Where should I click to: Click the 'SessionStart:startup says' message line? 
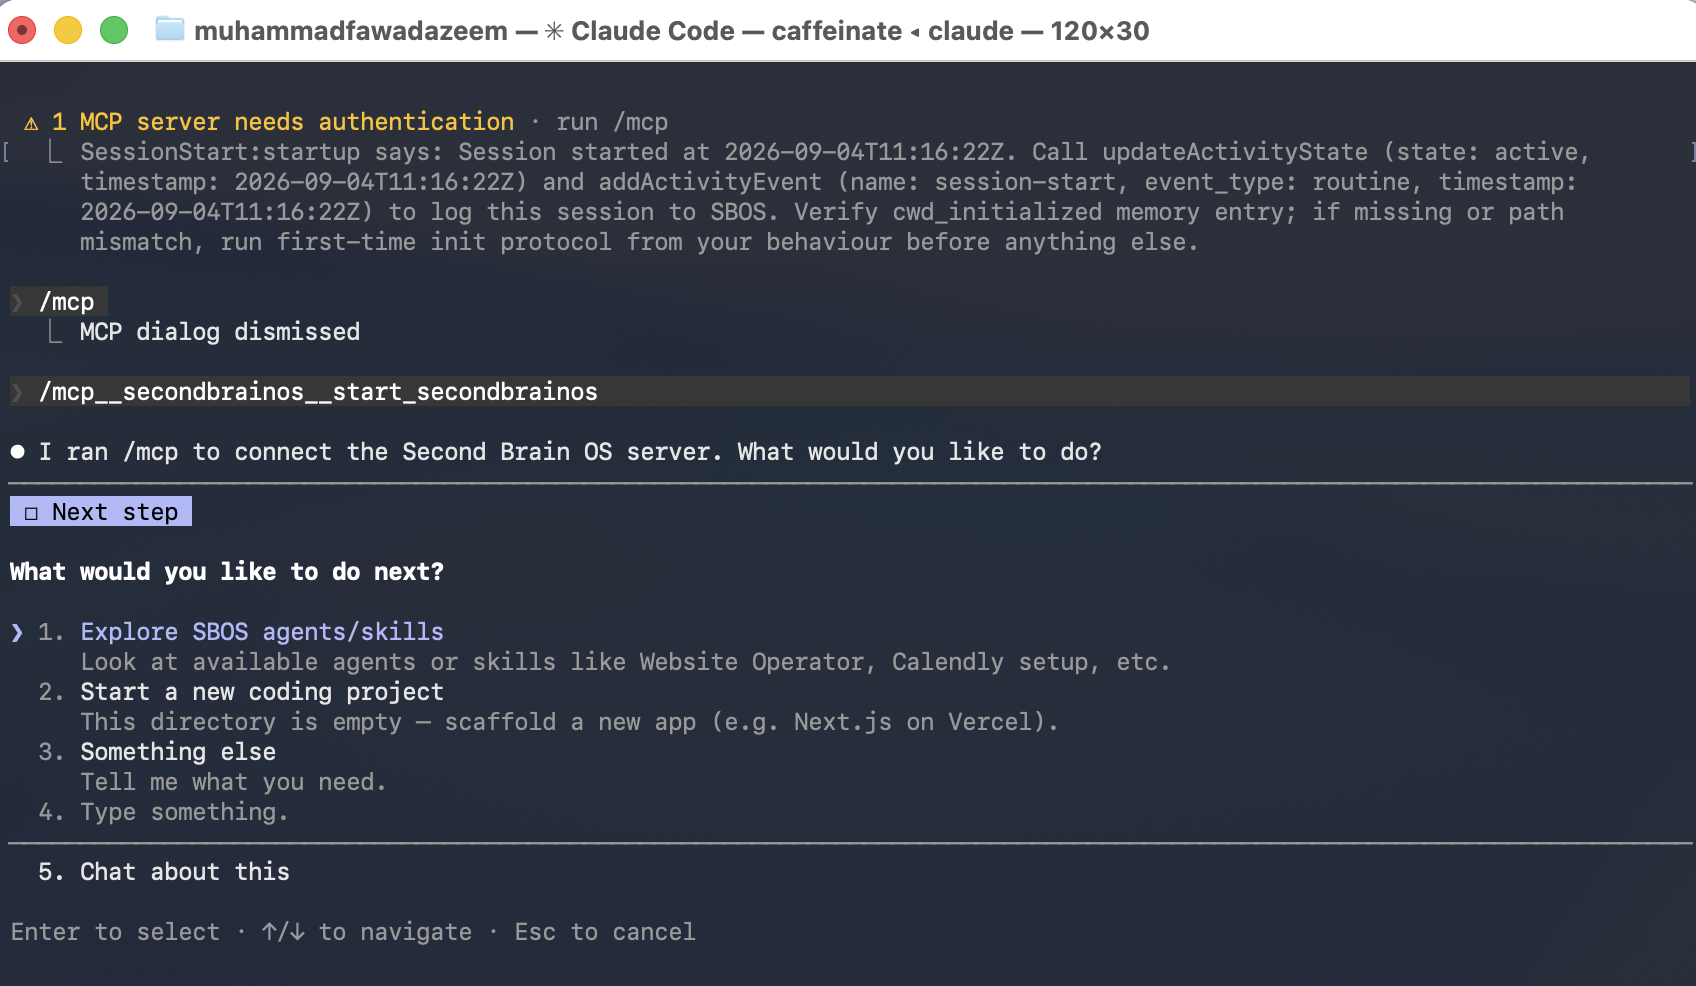835,152
